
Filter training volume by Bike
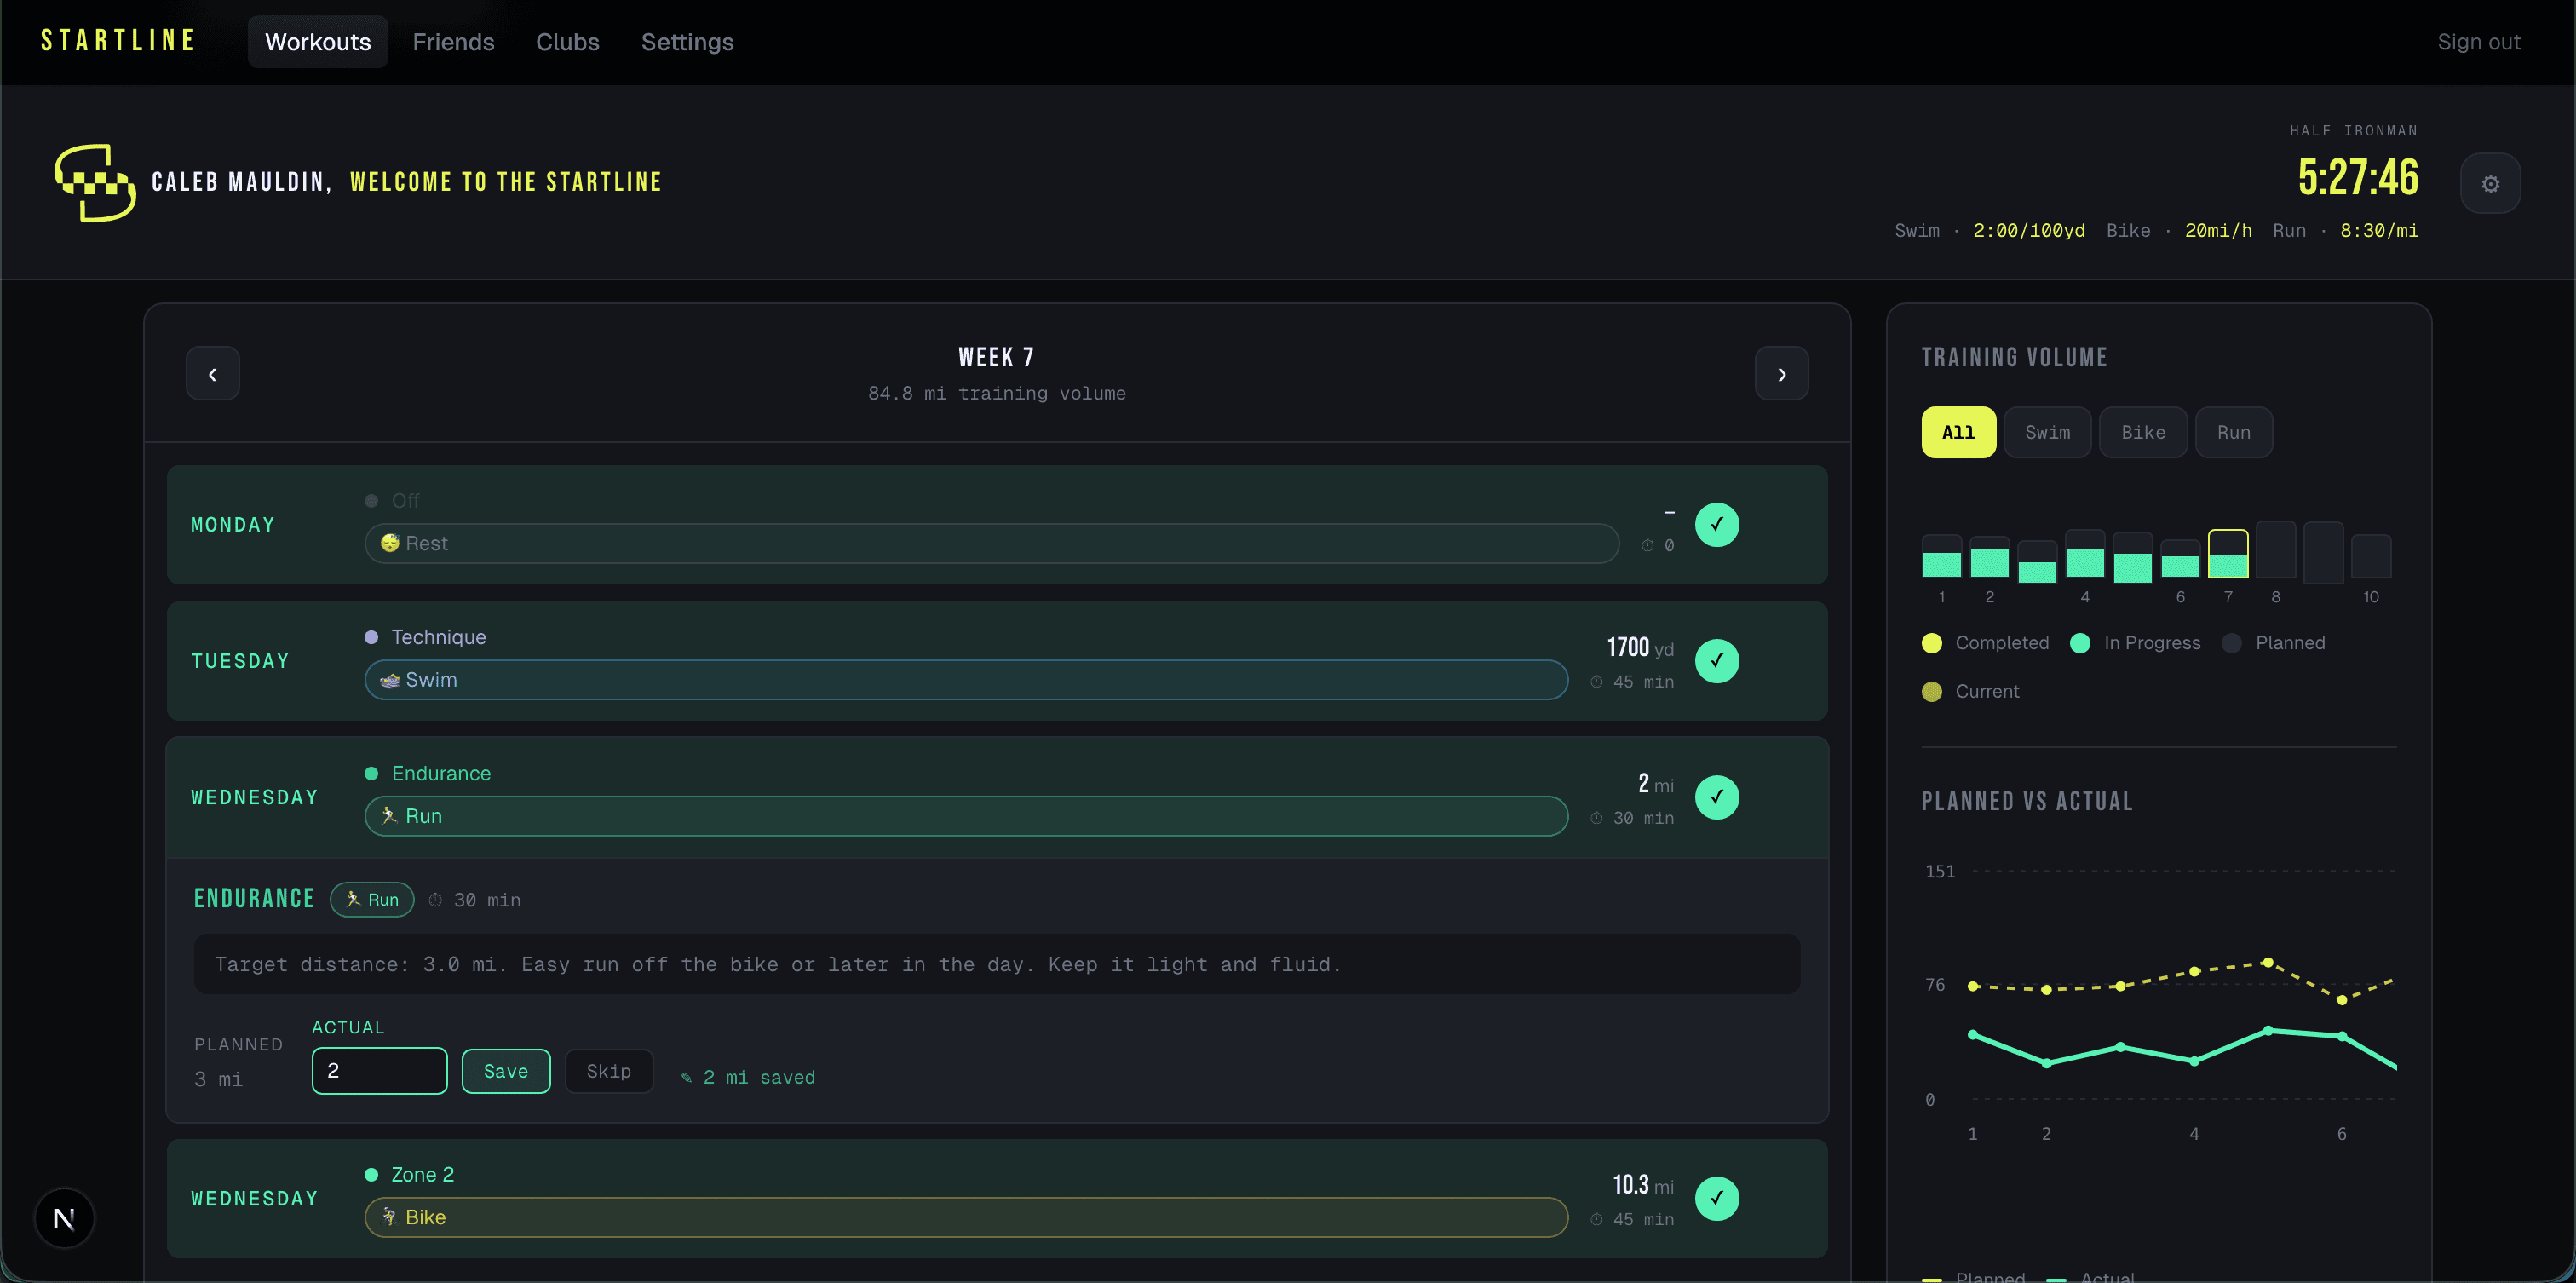point(2143,433)
